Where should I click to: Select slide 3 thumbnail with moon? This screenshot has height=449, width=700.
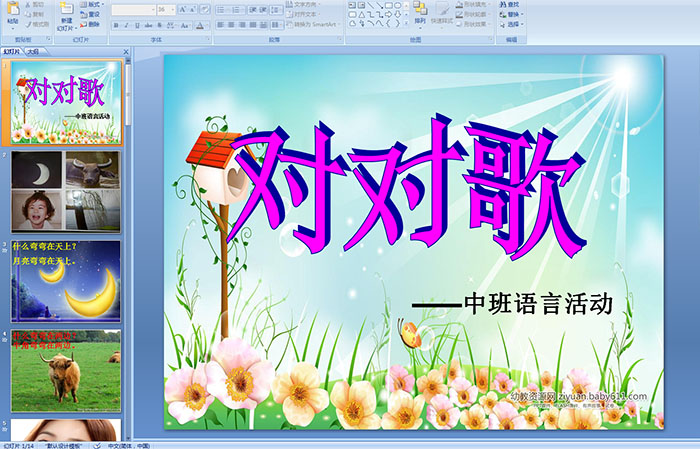point(66,281)
